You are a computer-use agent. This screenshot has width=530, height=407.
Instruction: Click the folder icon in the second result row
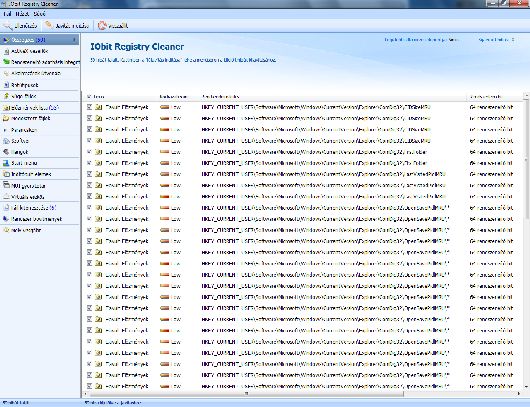click(99, 118)
